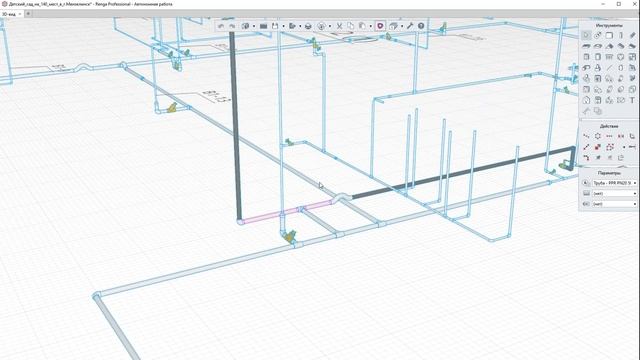The image size is (640, 360).
Task: Open small dropdown arrow in Действия panel
Action: pyautogui.click(x=624, y=147)
